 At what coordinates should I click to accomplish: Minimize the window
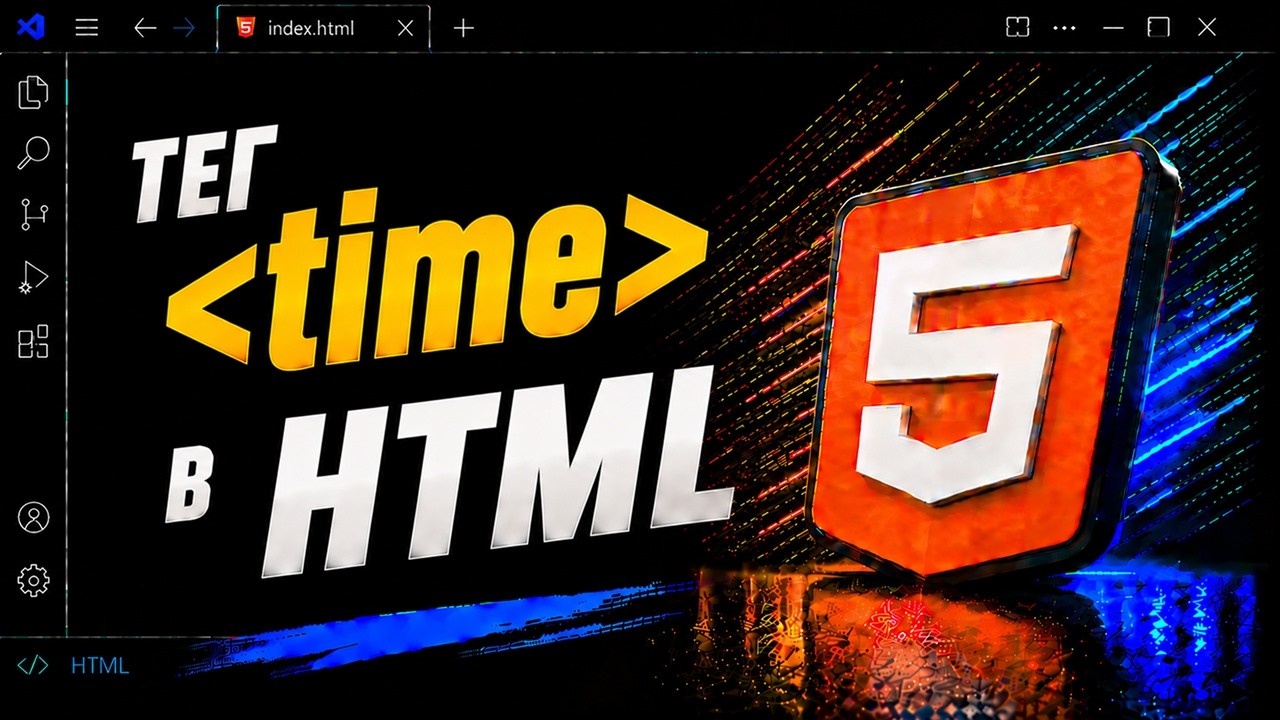1113,28
